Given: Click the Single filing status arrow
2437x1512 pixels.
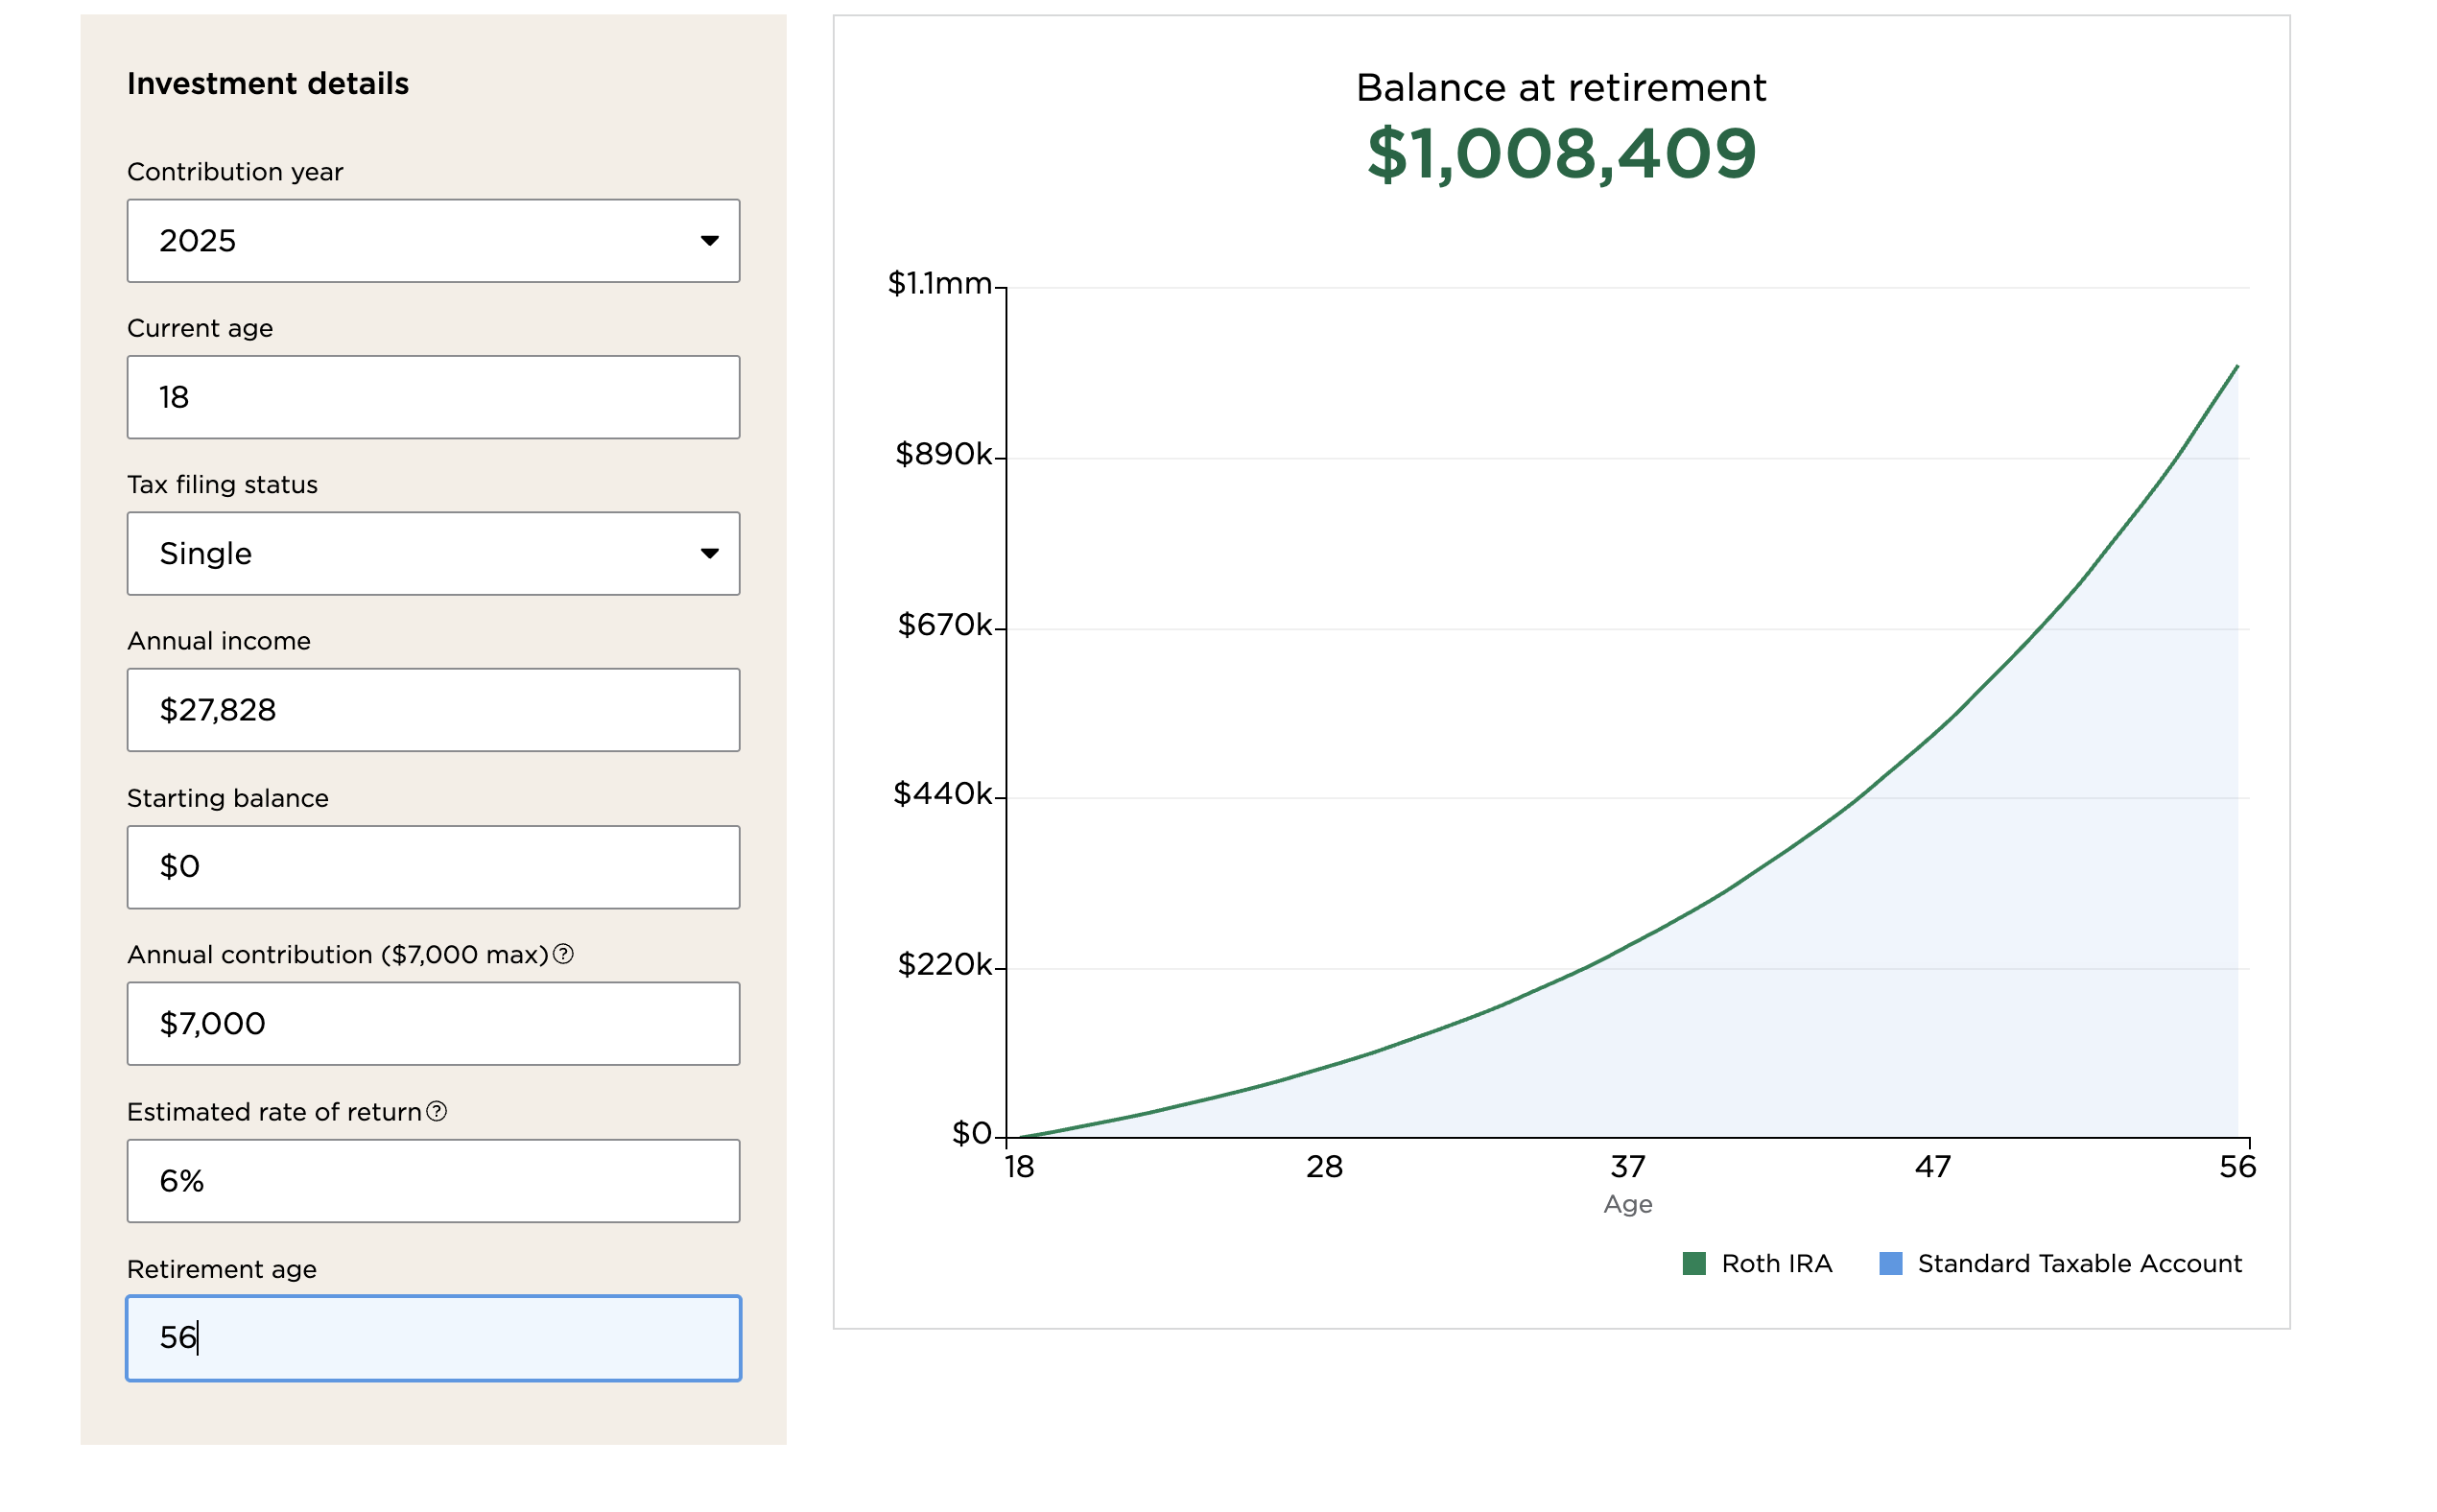Looking at the screenshot, I should point(709,553).
